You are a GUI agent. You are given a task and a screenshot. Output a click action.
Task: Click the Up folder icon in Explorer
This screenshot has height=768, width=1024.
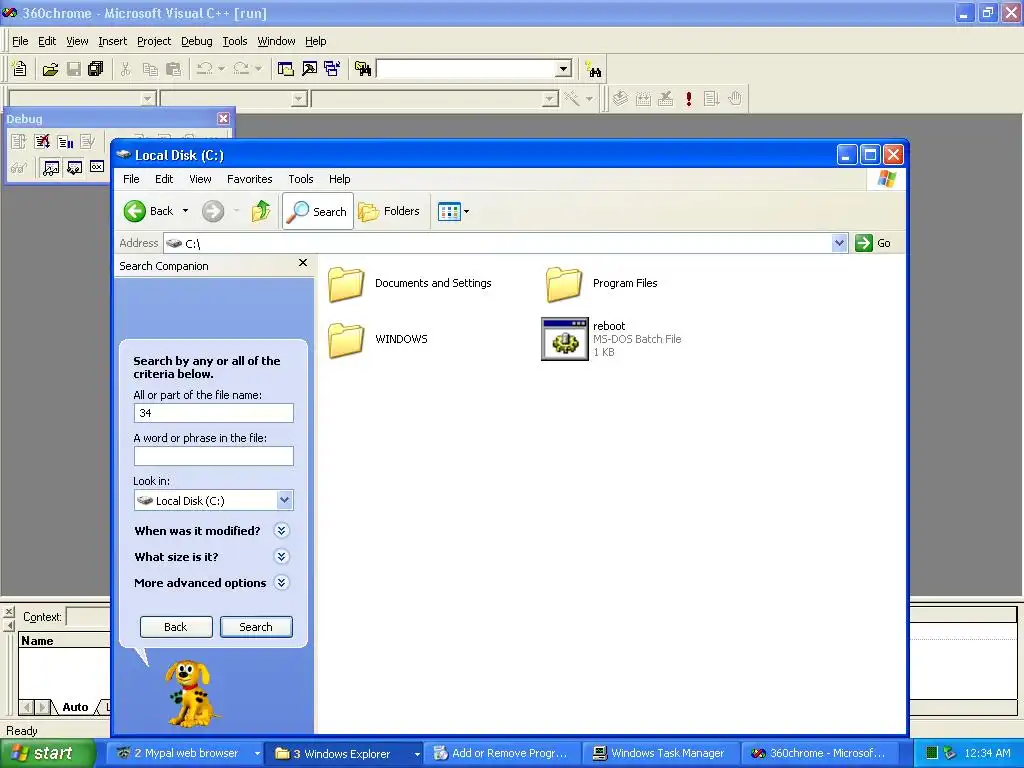(261, 211)
